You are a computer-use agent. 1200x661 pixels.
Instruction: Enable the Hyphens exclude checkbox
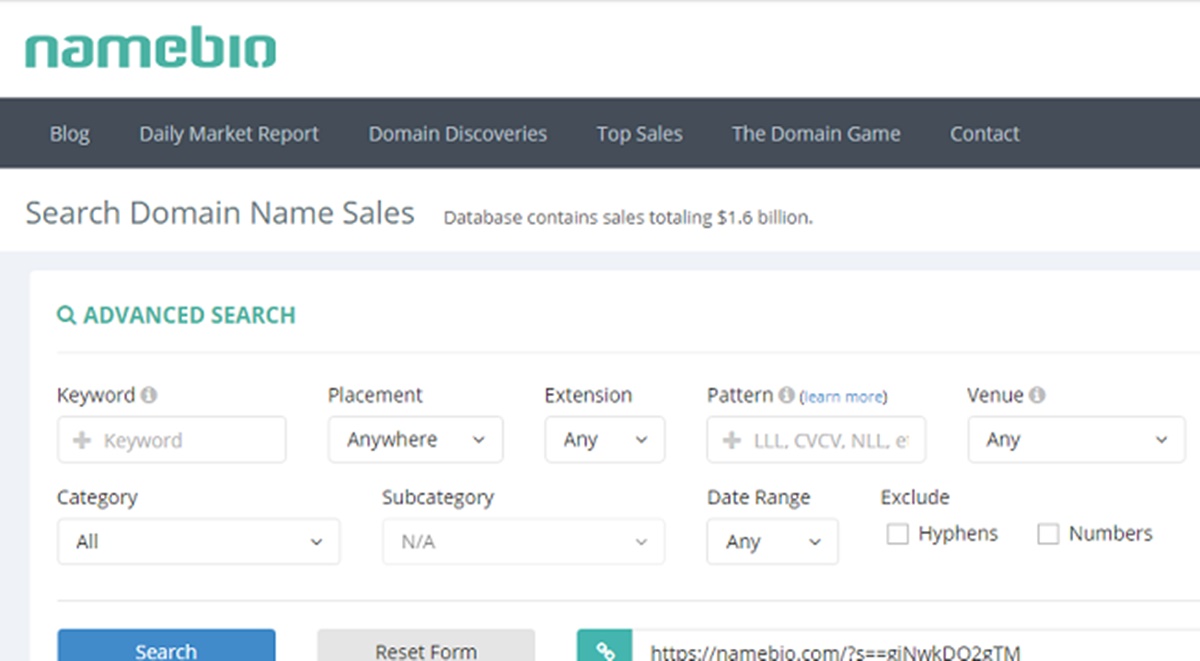pyautogui.click(x=898, y=534)
